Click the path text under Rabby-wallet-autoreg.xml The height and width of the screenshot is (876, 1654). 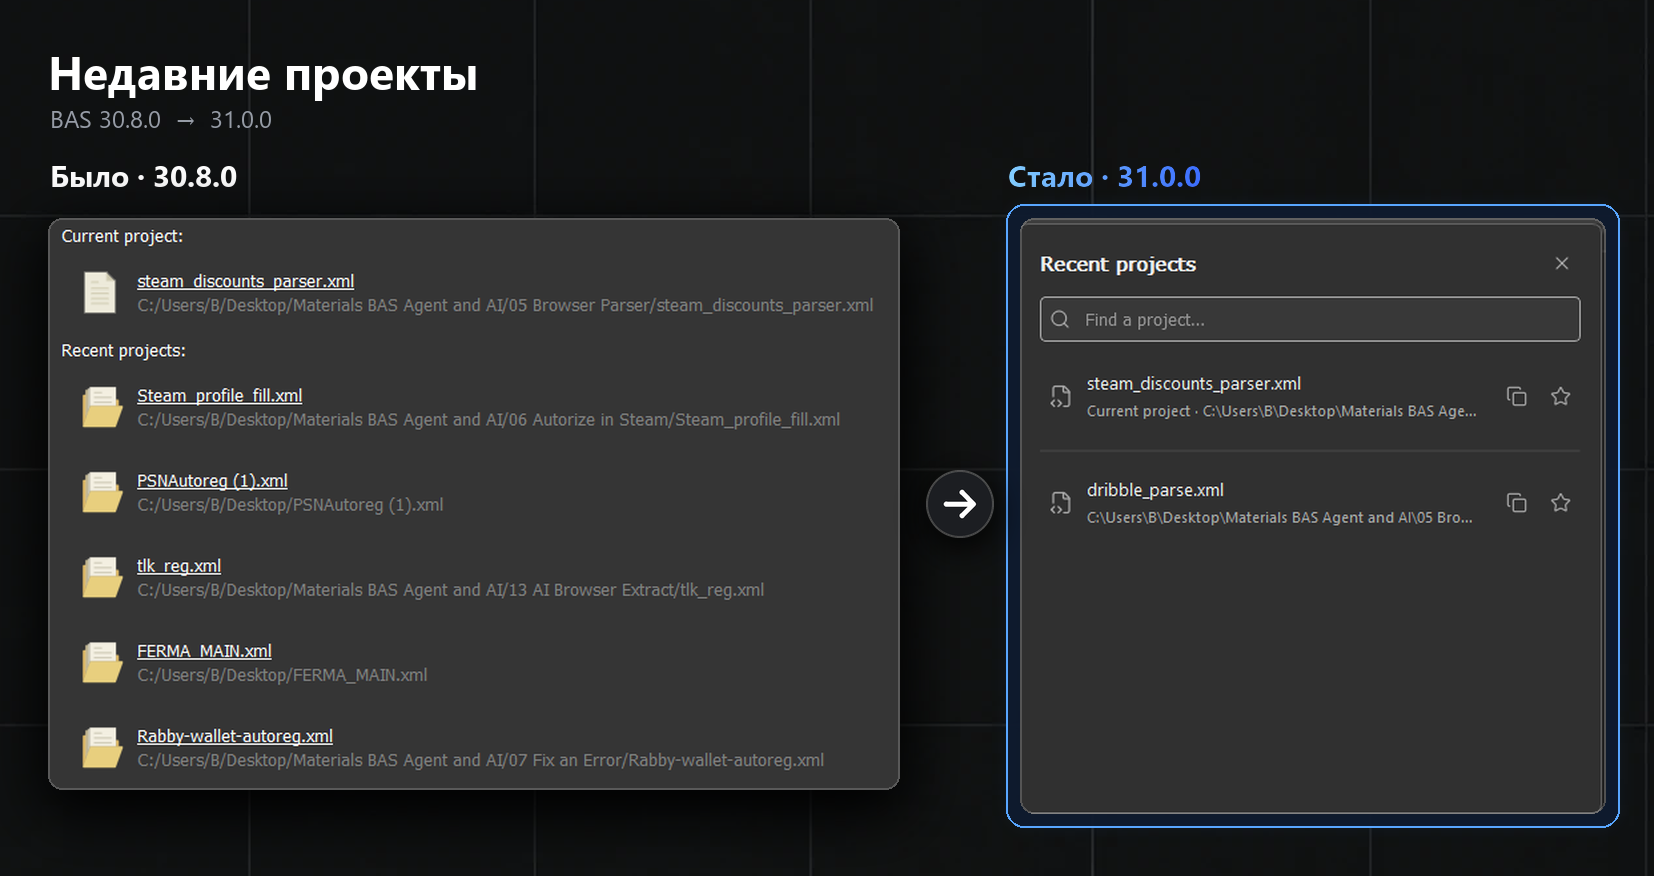click(480, 760)
